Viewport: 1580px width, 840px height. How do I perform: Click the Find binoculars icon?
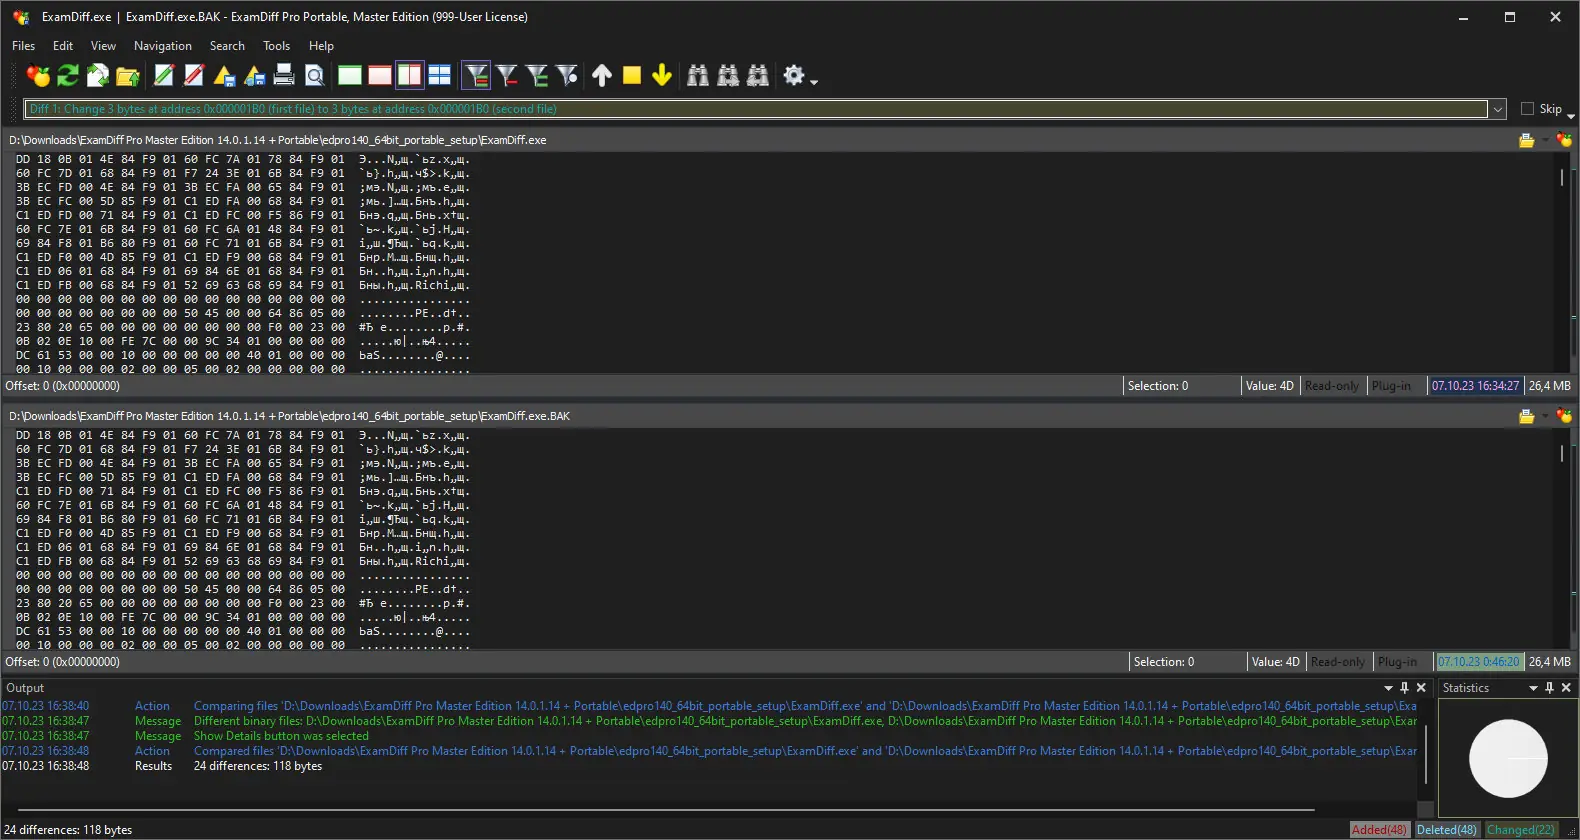(x=698, y=76)
